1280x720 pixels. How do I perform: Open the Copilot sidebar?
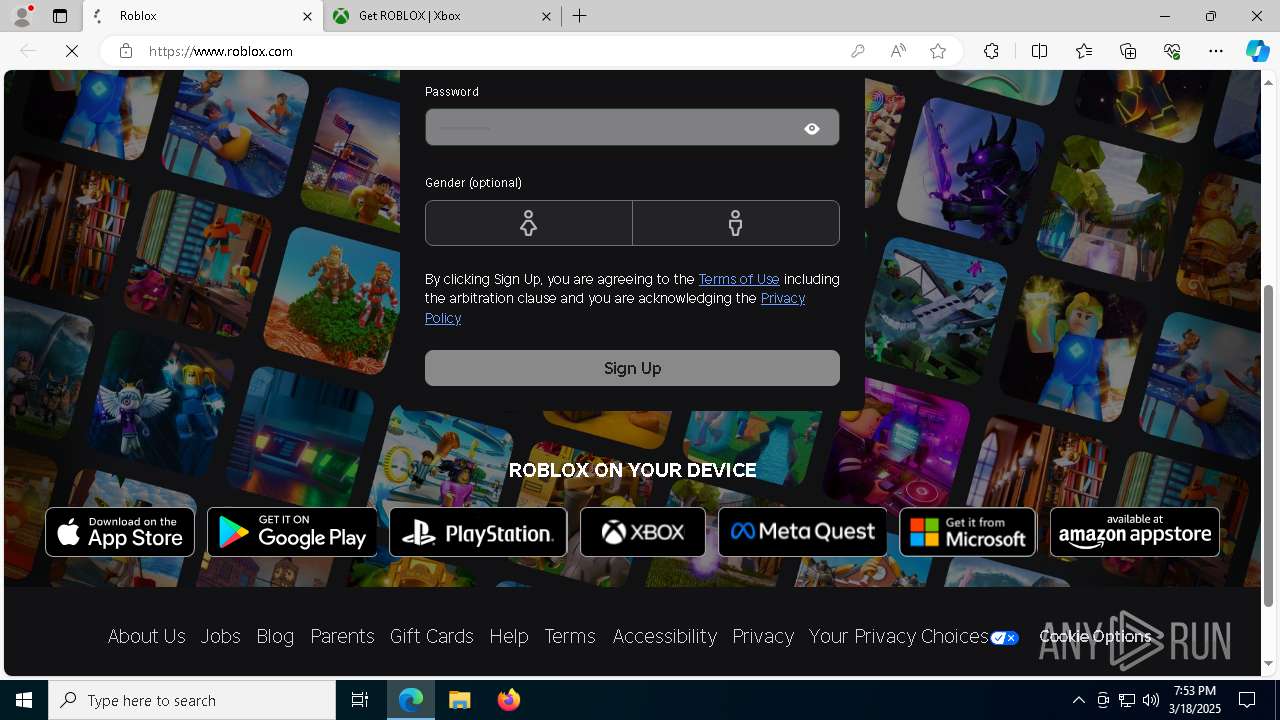click(1257, 51)
